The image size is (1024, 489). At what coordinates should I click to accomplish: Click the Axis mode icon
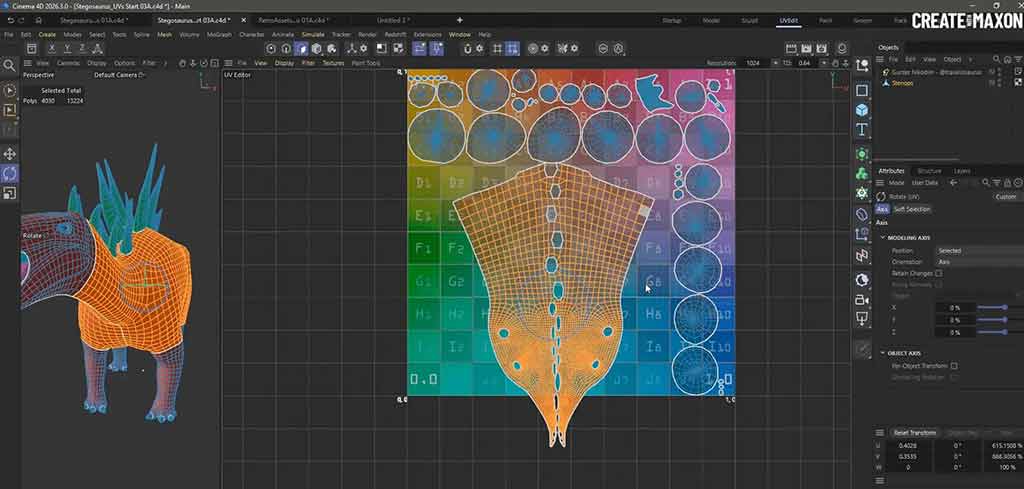(351, 48)
